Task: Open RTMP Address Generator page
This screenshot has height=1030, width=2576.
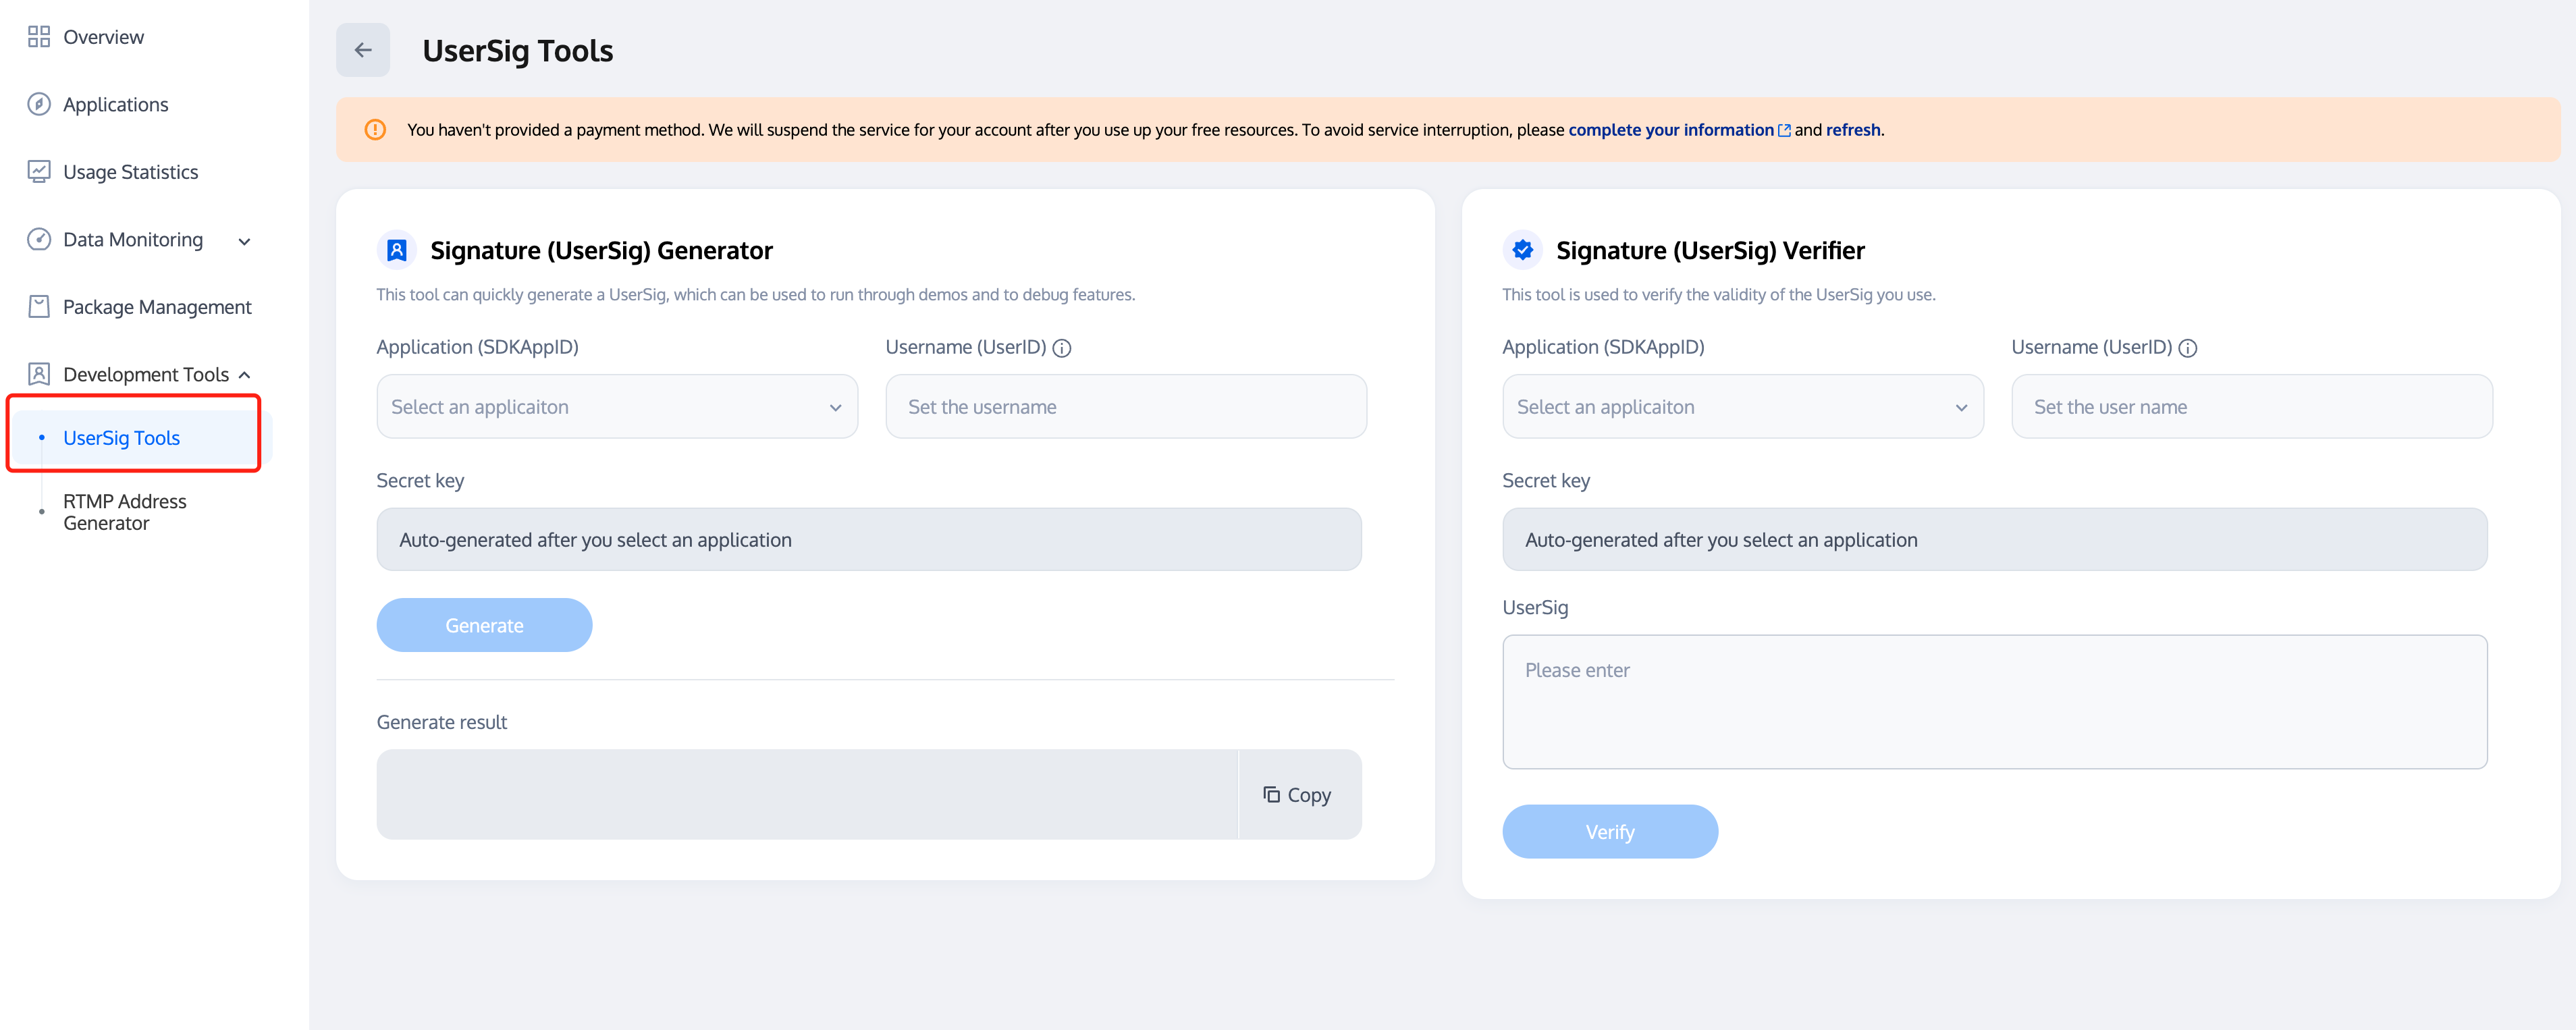Action: coord(125,512)
